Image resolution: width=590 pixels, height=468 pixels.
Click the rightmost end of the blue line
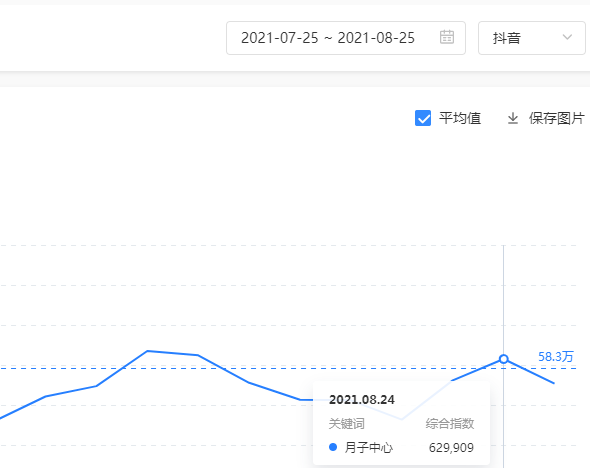(554, 383)
